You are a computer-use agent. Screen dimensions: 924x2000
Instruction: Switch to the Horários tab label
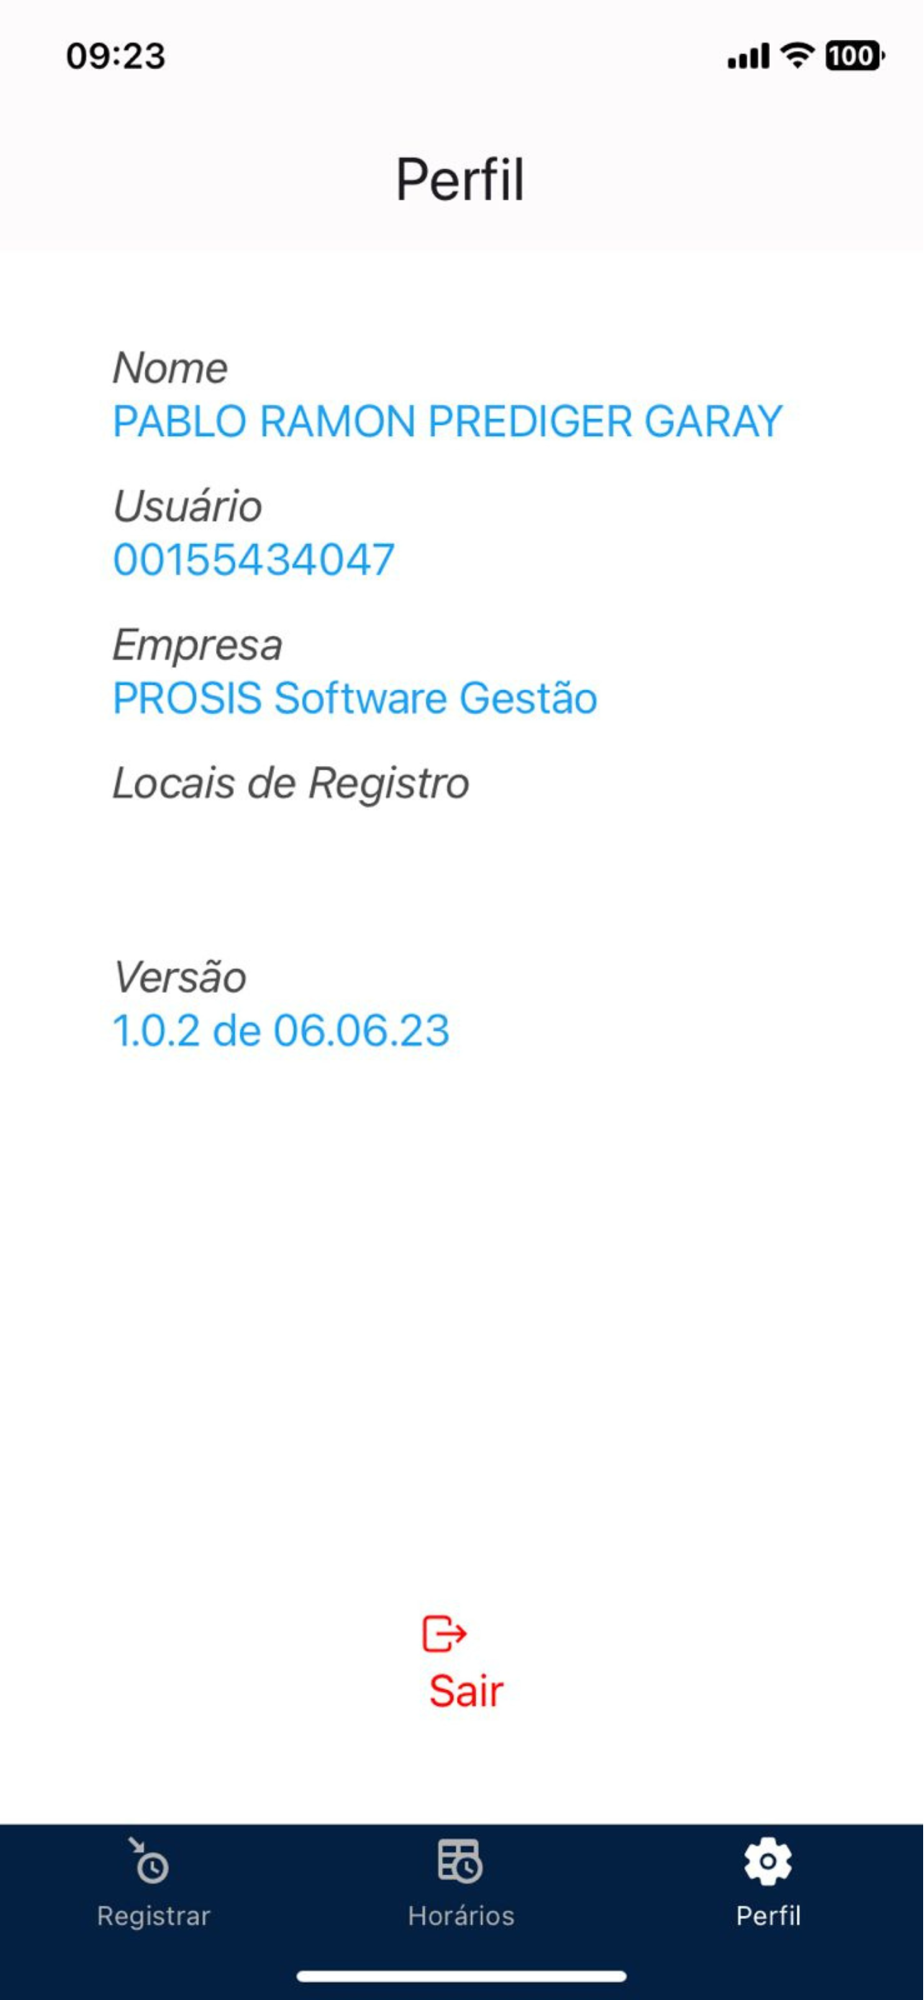(x=461, y=1915)
